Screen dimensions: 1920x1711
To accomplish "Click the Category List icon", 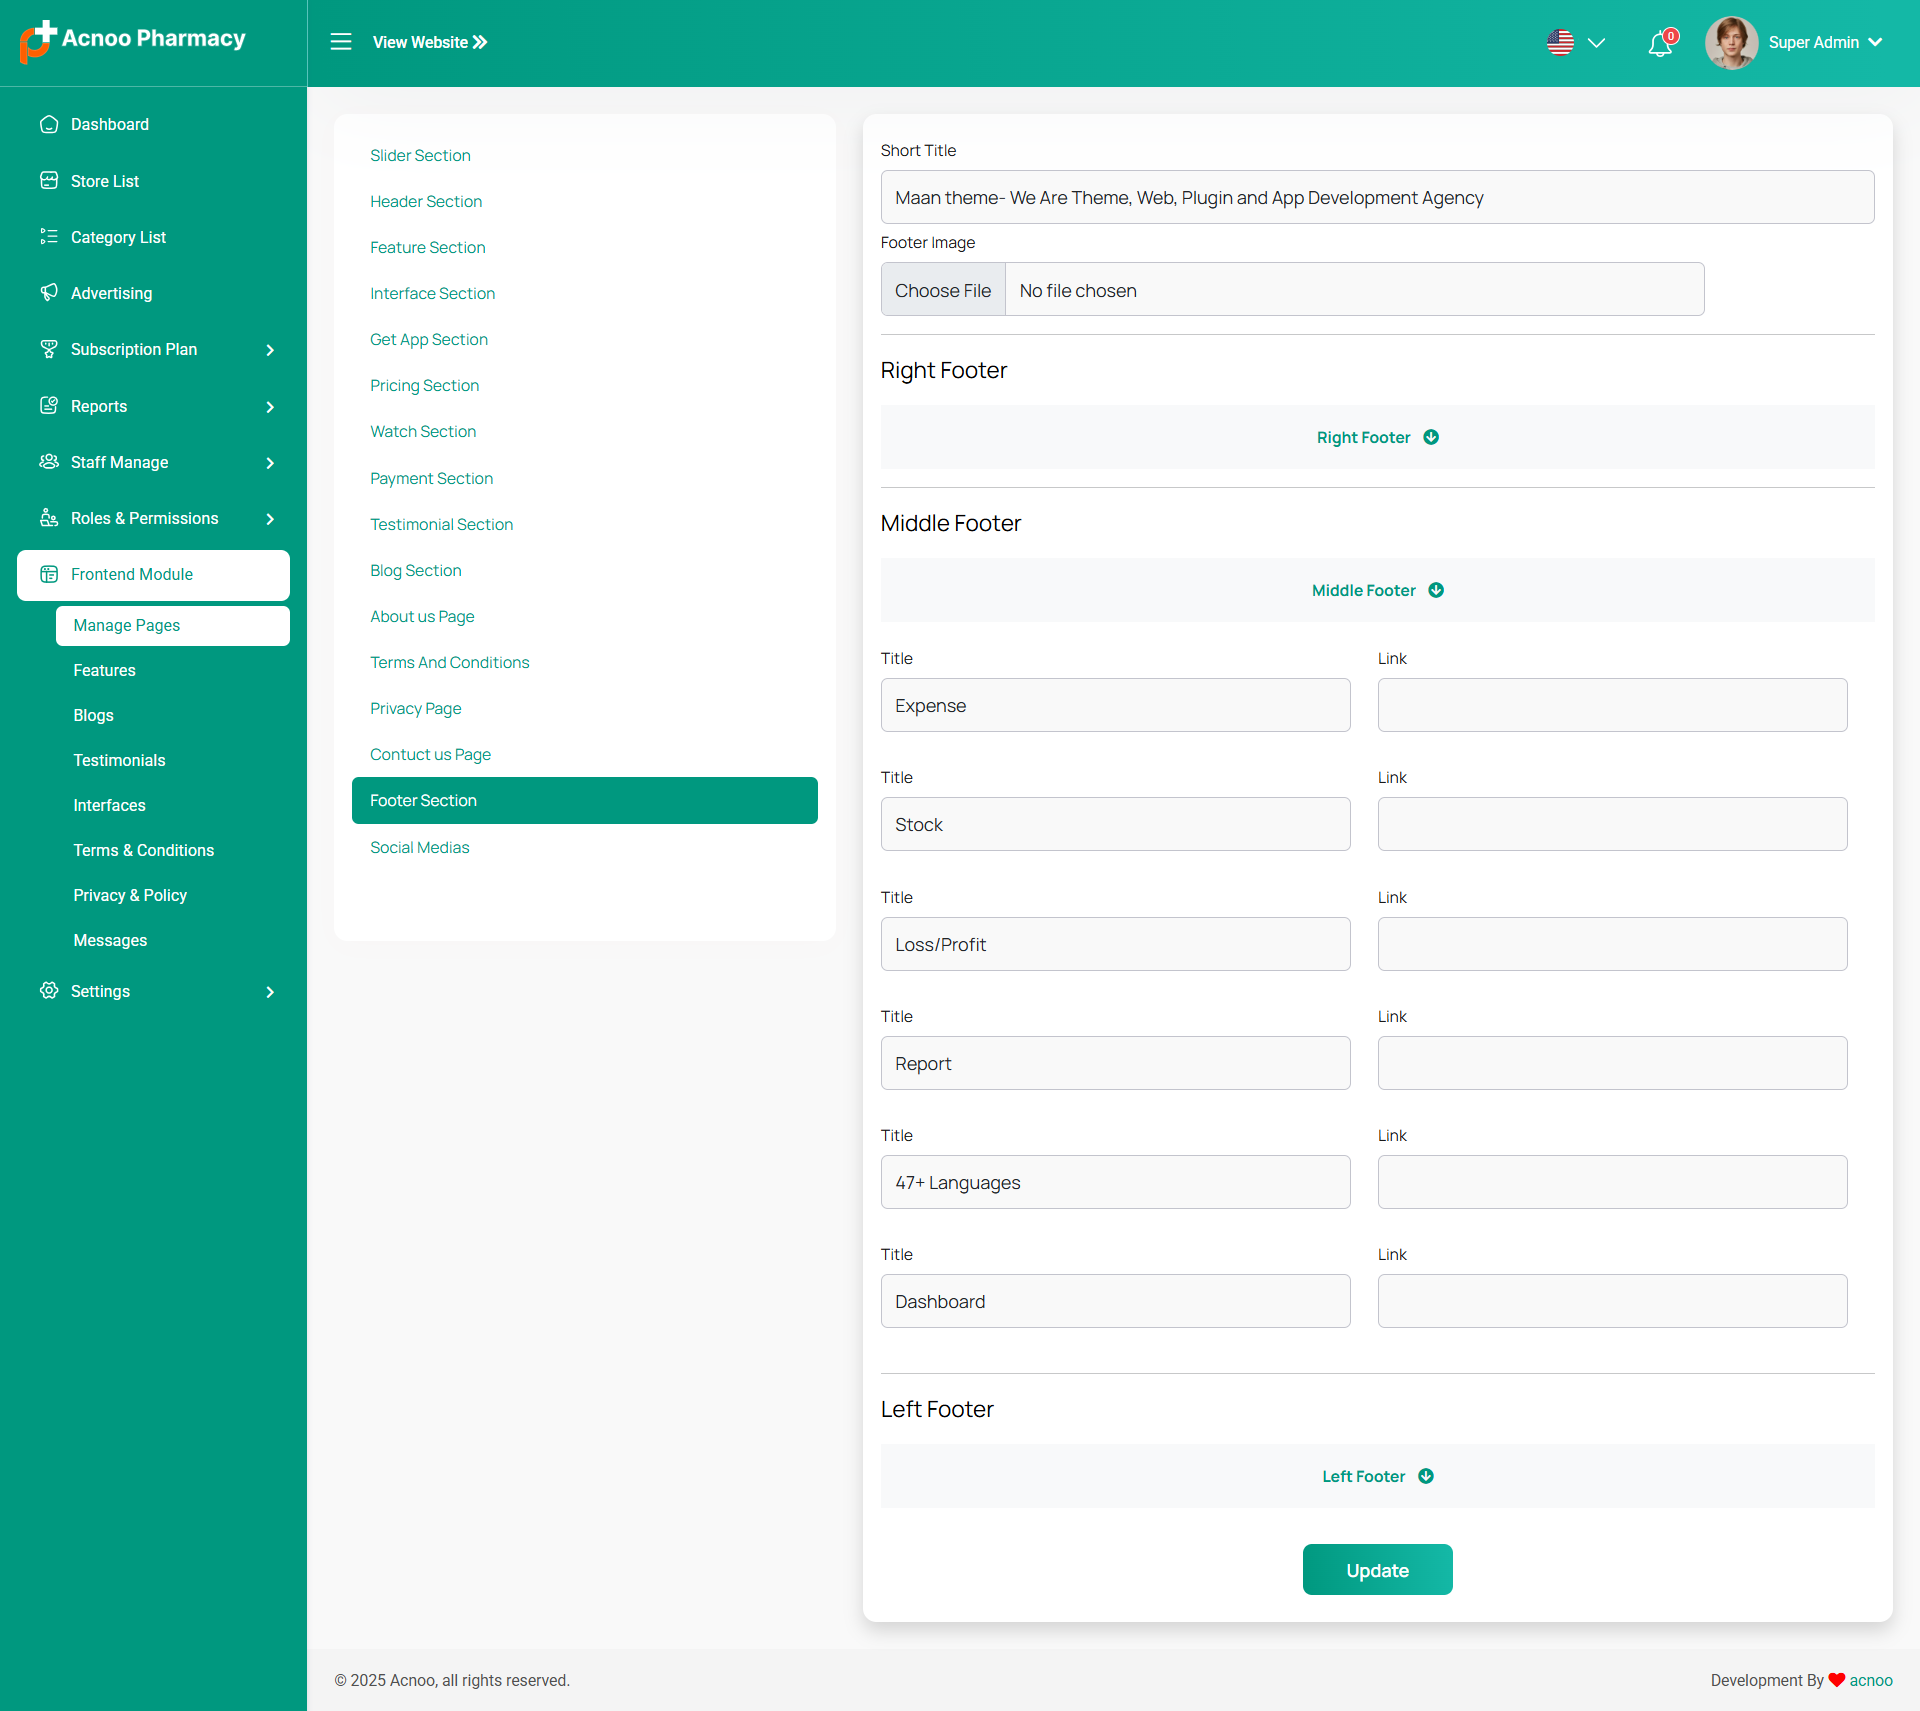I will (x=49, y=237).
